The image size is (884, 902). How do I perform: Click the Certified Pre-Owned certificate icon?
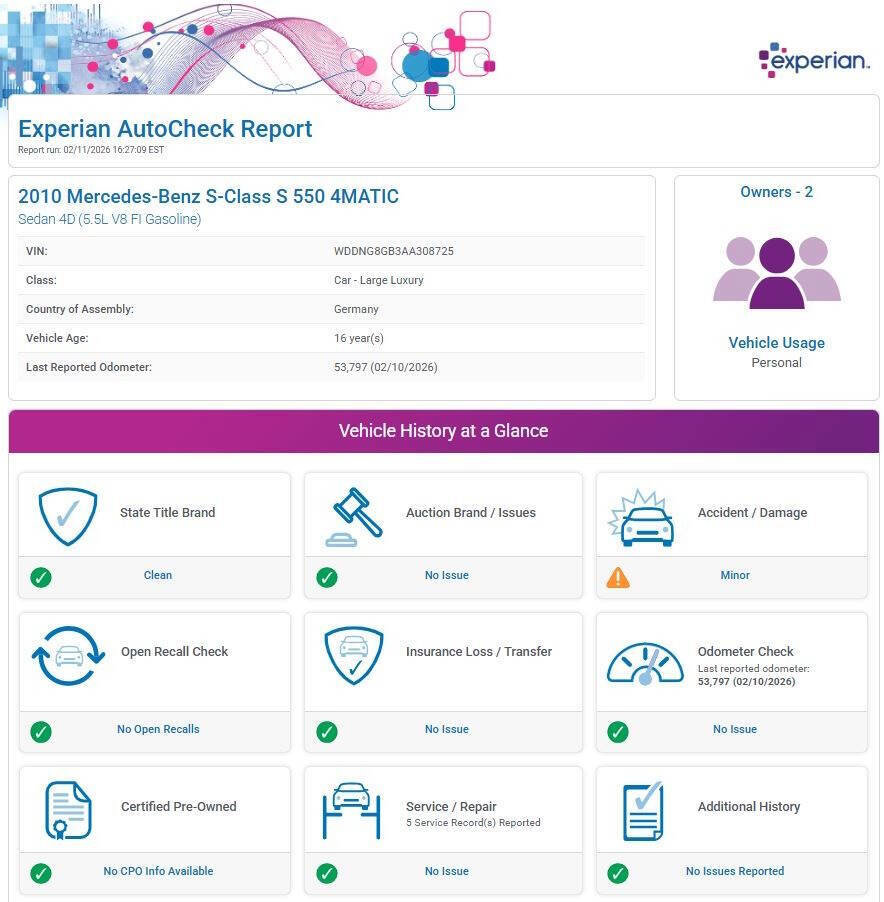(68, 810)
